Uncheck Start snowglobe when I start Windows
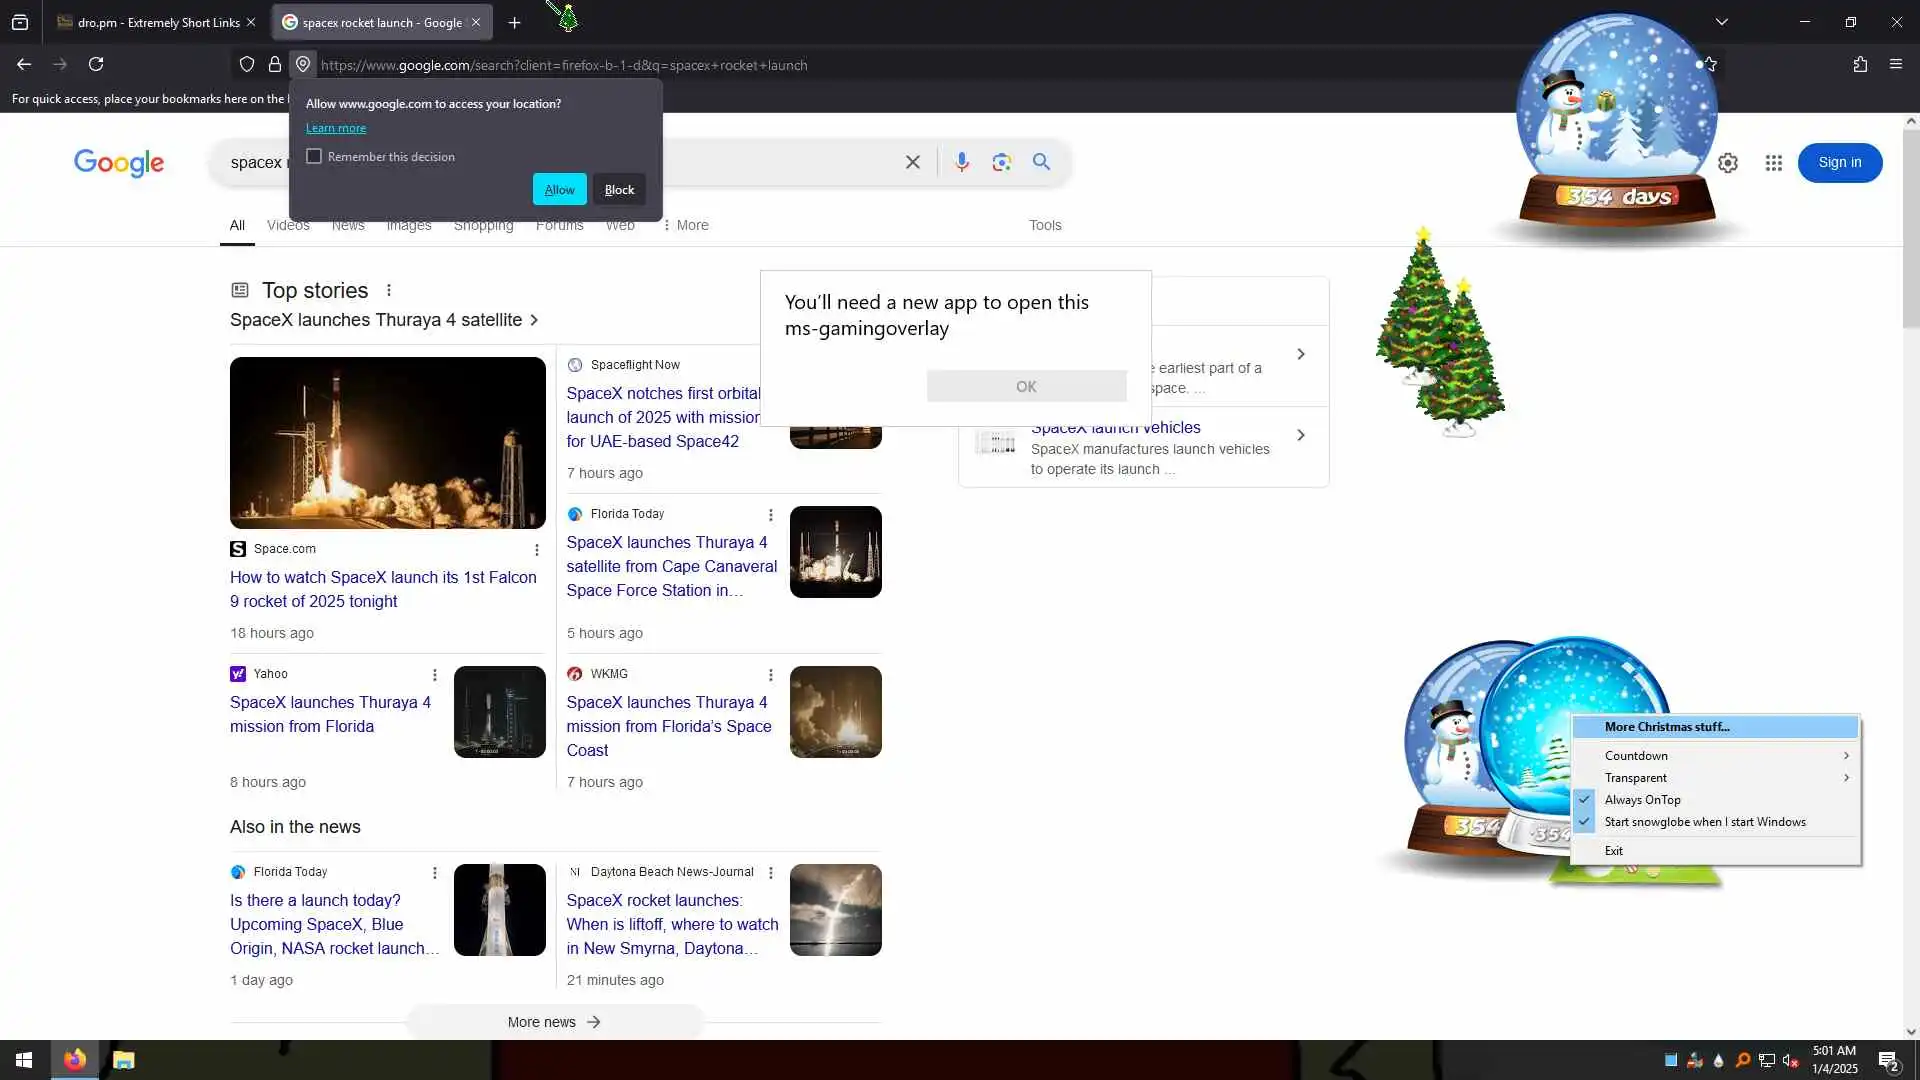This screenshot has height=1080, width=1920. click(x=1704, y=822)
